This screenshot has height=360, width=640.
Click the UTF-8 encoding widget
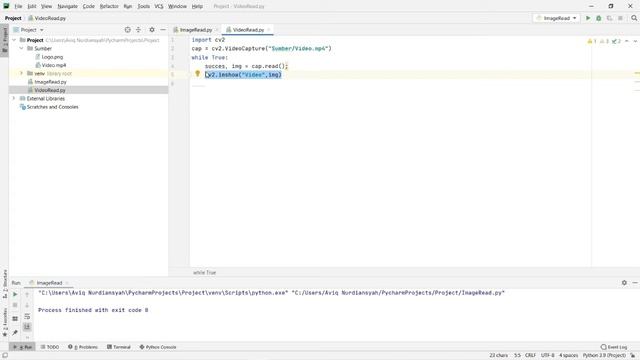click(x=547, y=356)
